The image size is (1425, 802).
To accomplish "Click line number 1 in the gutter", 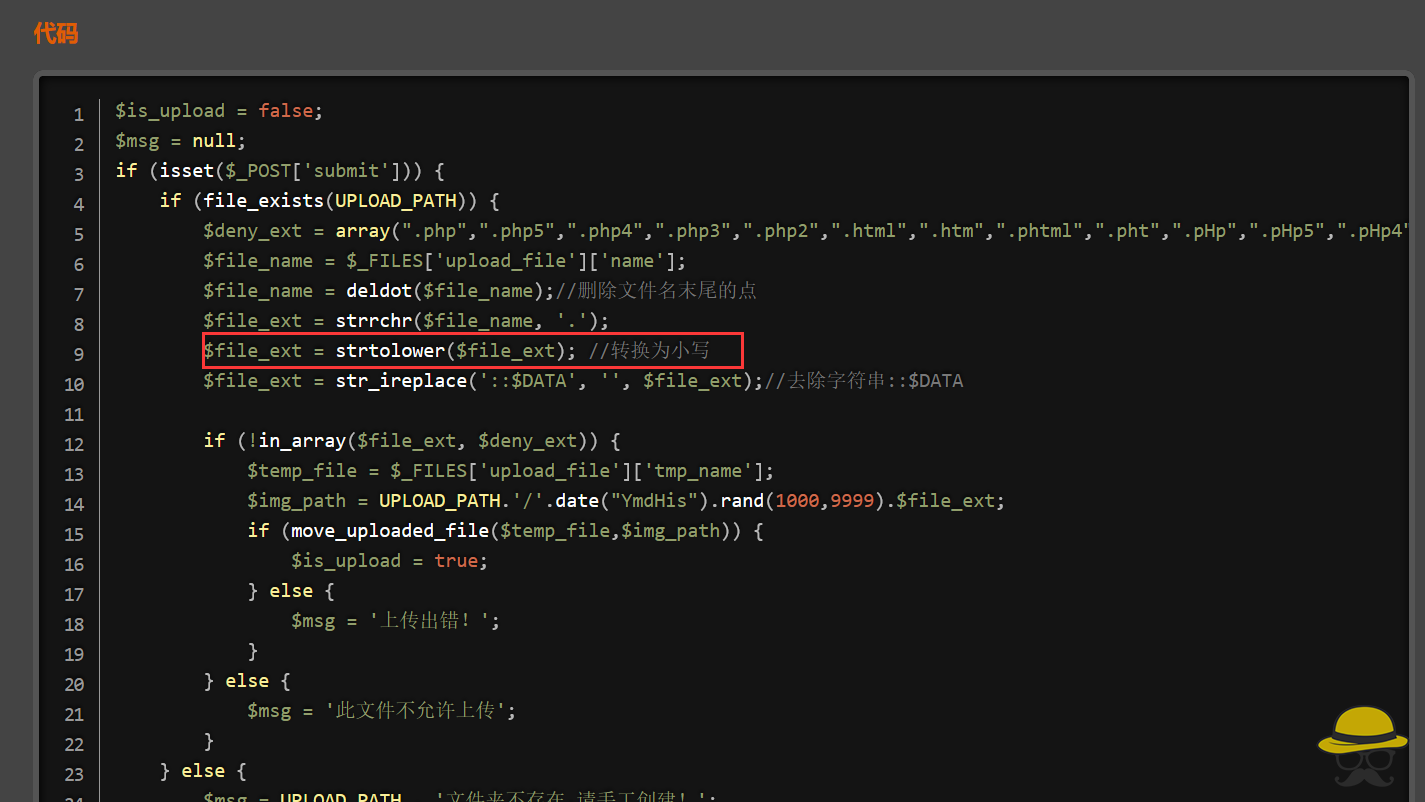I will pos(78,114).
